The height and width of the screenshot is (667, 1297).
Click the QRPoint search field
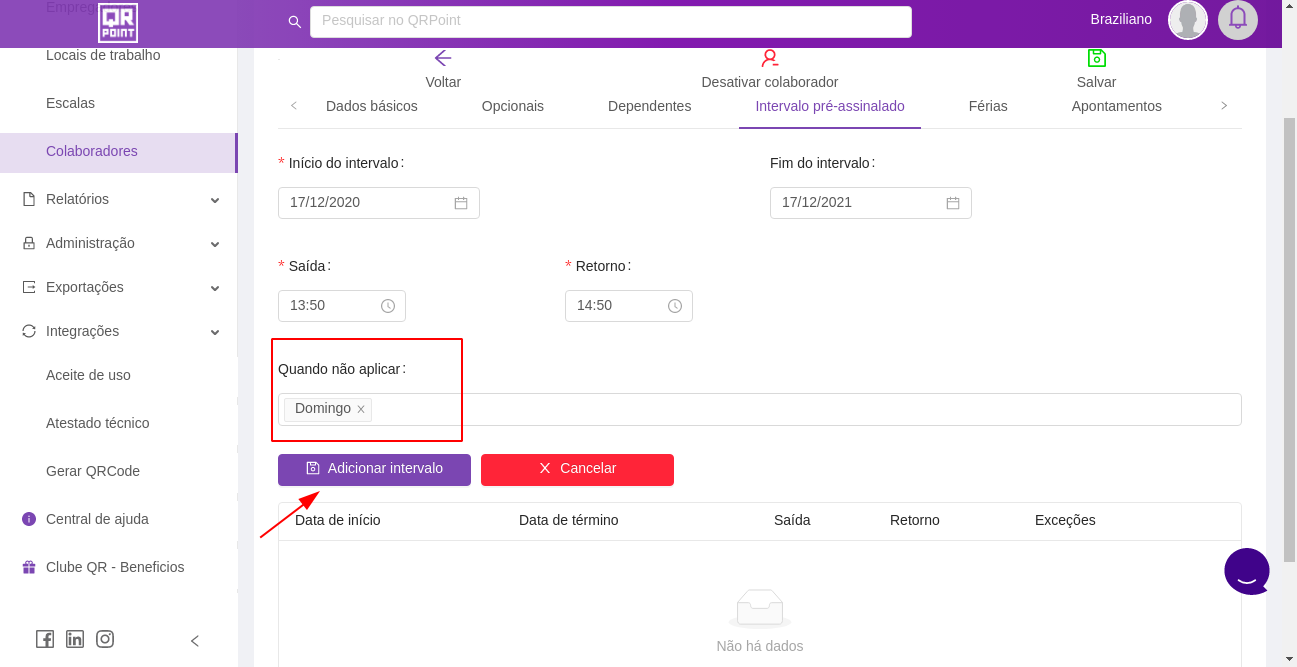[x=610, y=21]
